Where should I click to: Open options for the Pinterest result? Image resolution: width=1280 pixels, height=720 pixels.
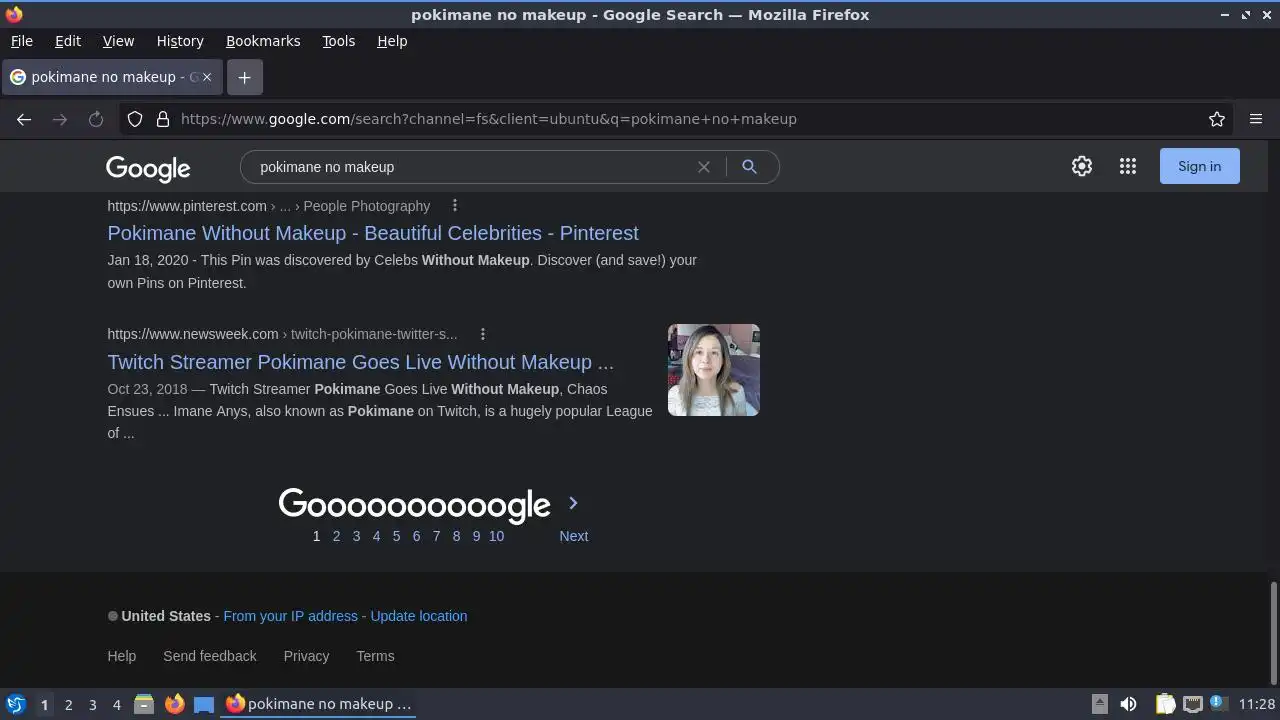coord(454,205)
